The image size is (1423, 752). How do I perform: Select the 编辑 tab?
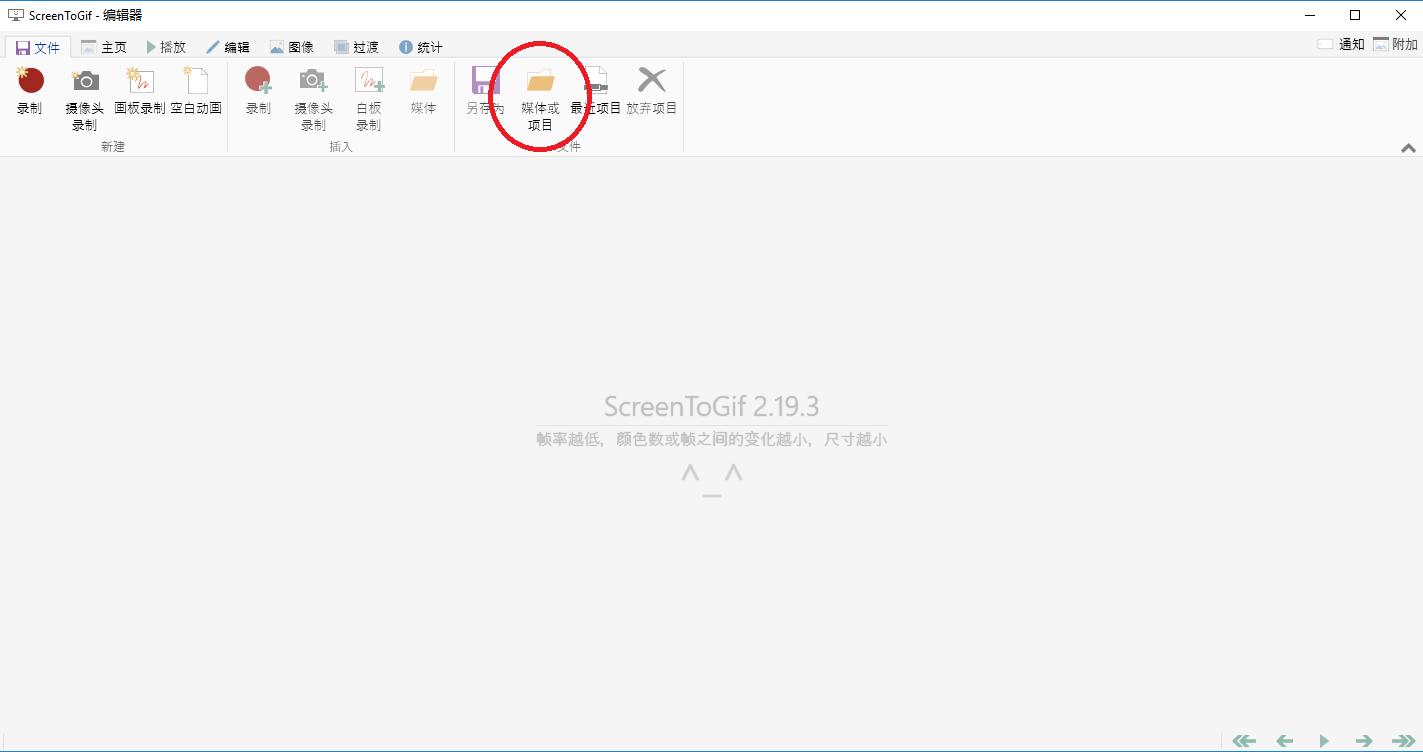[228, 47]
